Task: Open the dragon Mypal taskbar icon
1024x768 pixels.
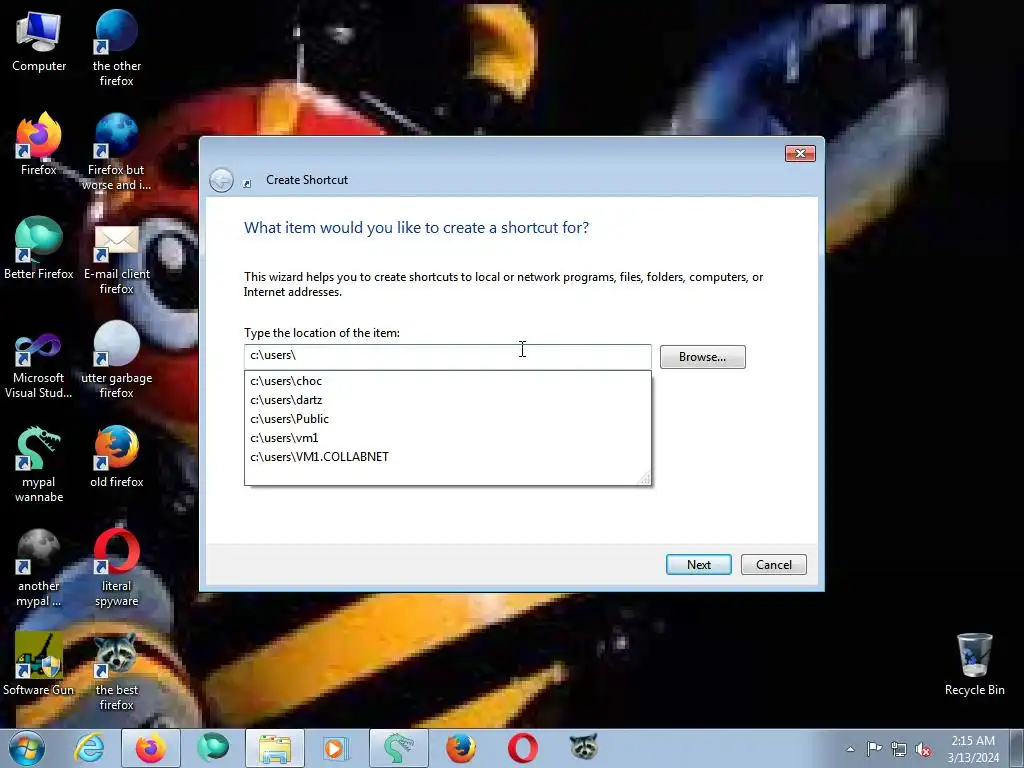Action: (x=399, y=748)
